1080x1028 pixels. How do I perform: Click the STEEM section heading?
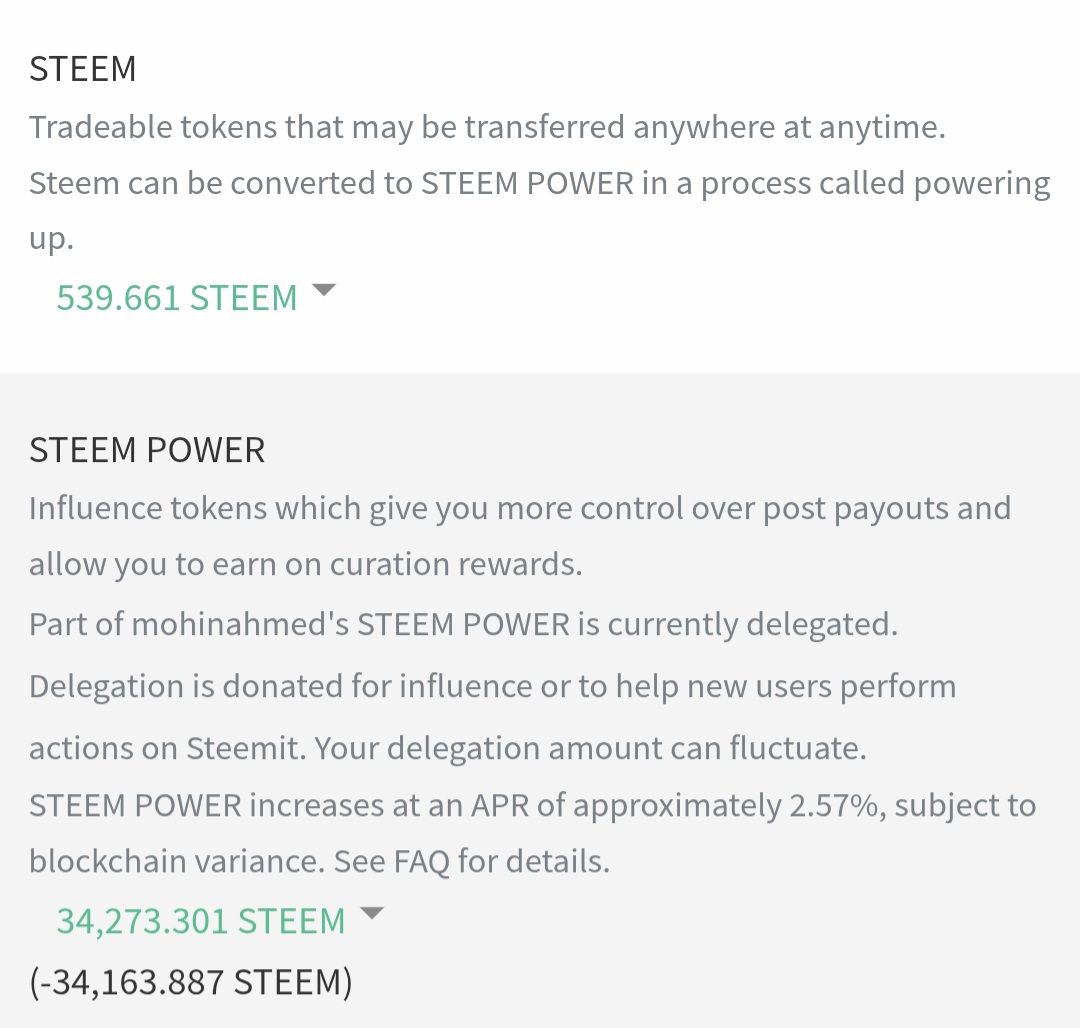coord(83,69)
